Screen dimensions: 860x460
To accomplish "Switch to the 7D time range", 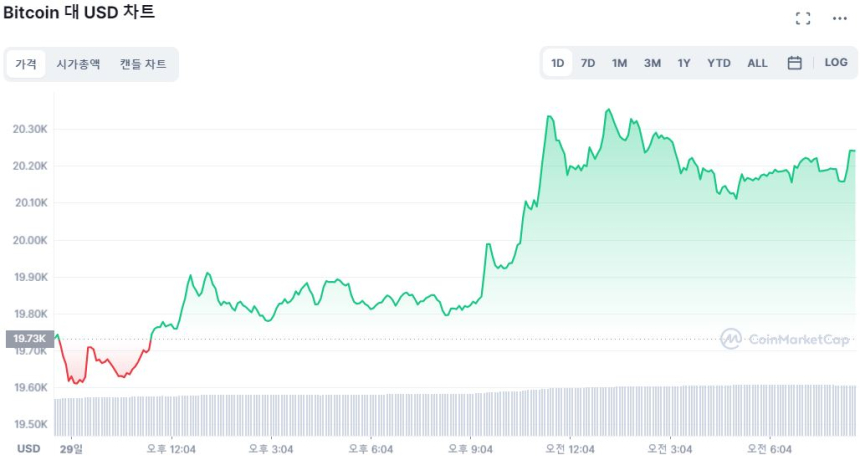I will click(x=588, y=63).
